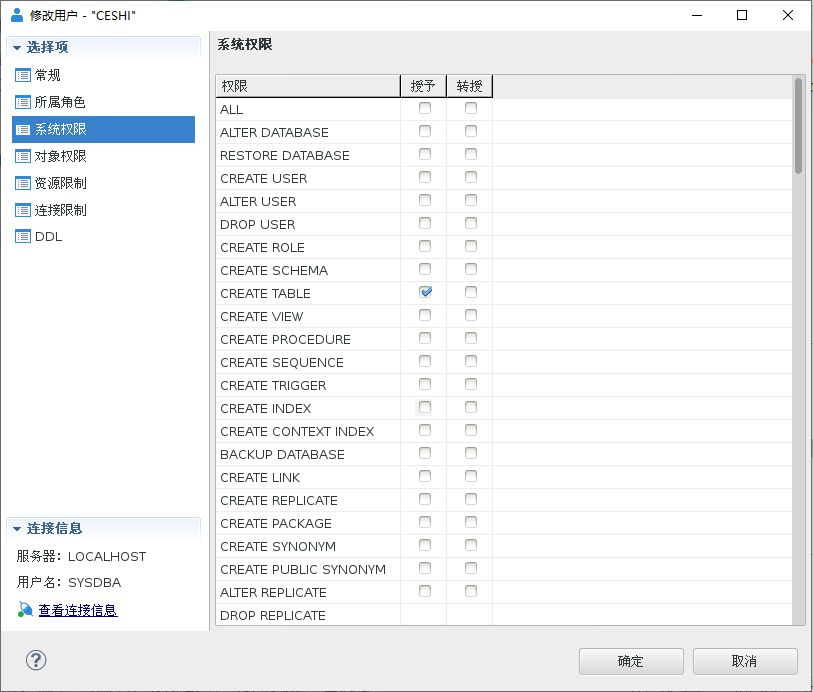The width and height of the screenshot is (813, 692).
Task: Uncheck the 授予 checkbox for CREATE TABLE
Action: [425, 292]
